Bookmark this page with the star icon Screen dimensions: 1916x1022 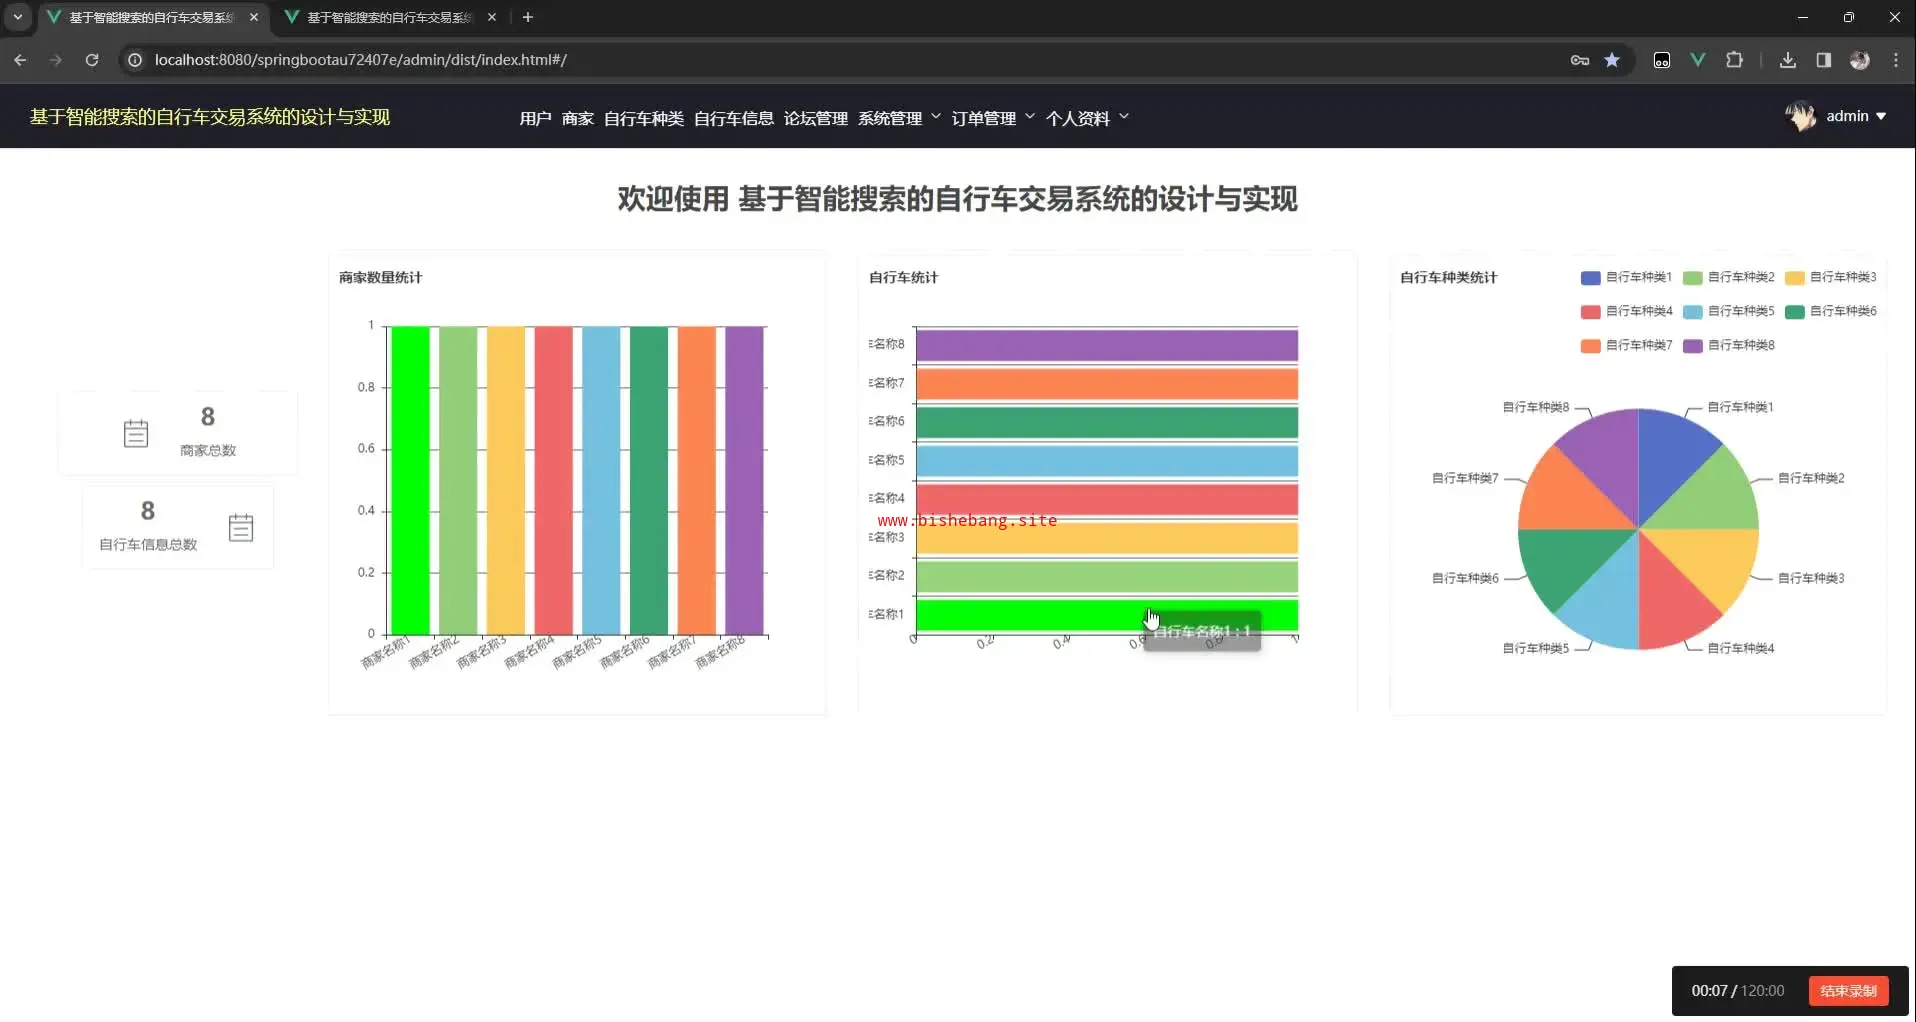(x=1612, y=60)
